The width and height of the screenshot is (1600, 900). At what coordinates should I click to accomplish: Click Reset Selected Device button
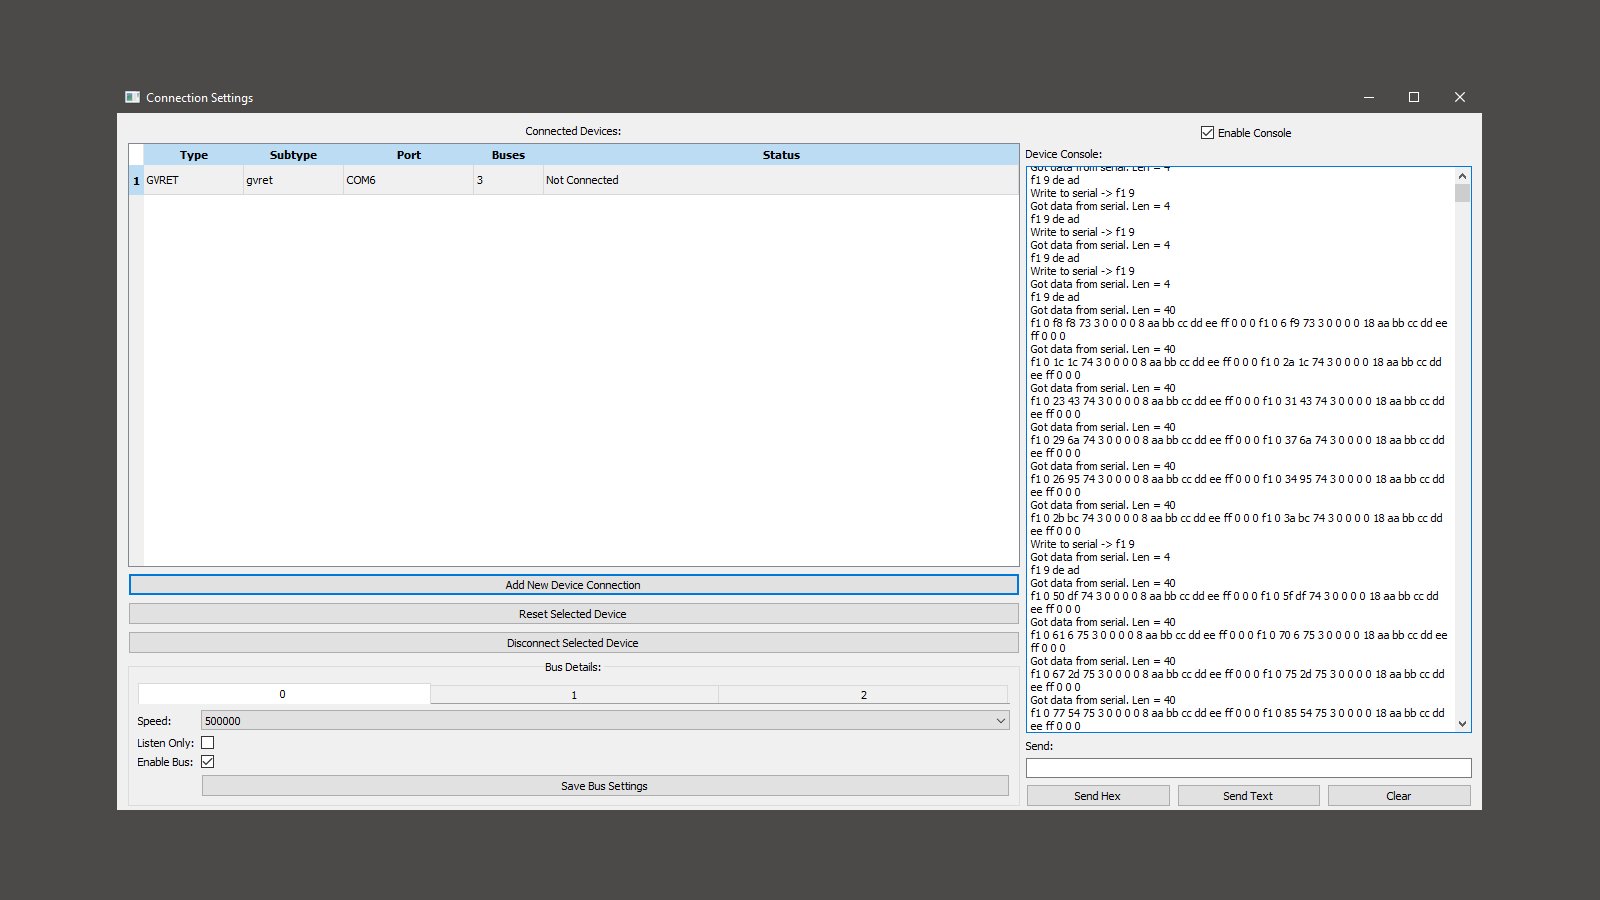pos(573,614)
